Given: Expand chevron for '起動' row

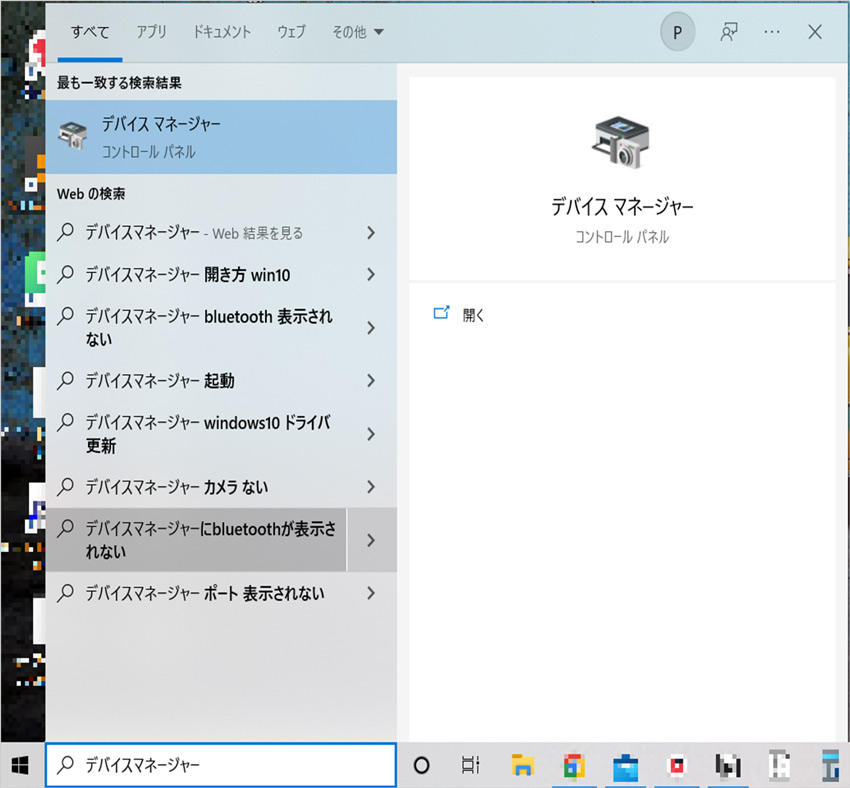Looking at the screenshot, I should pyautogui.click(x=371, y=380).
